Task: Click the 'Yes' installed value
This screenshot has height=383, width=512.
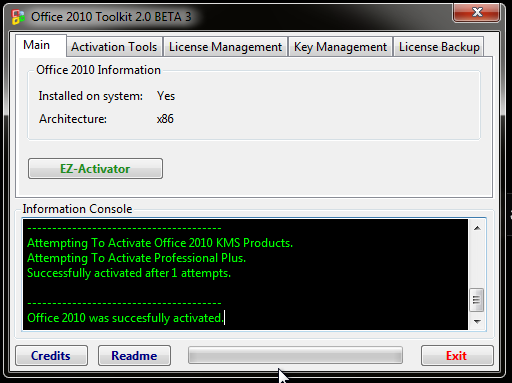Action: pyautogui.click(x=166, y=96)
